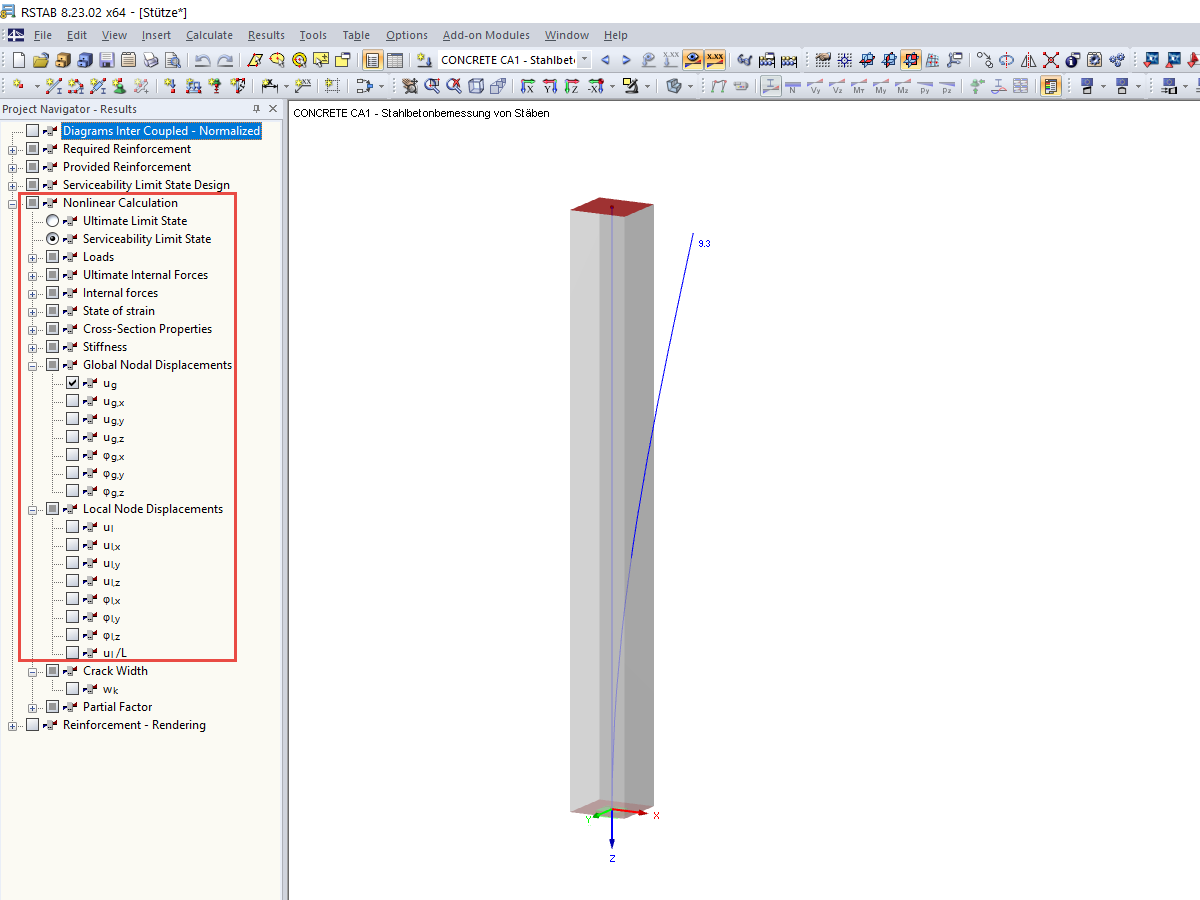Click the Undo arrow icon
This screenshot has width=1200, height=900.
point(203,60)
